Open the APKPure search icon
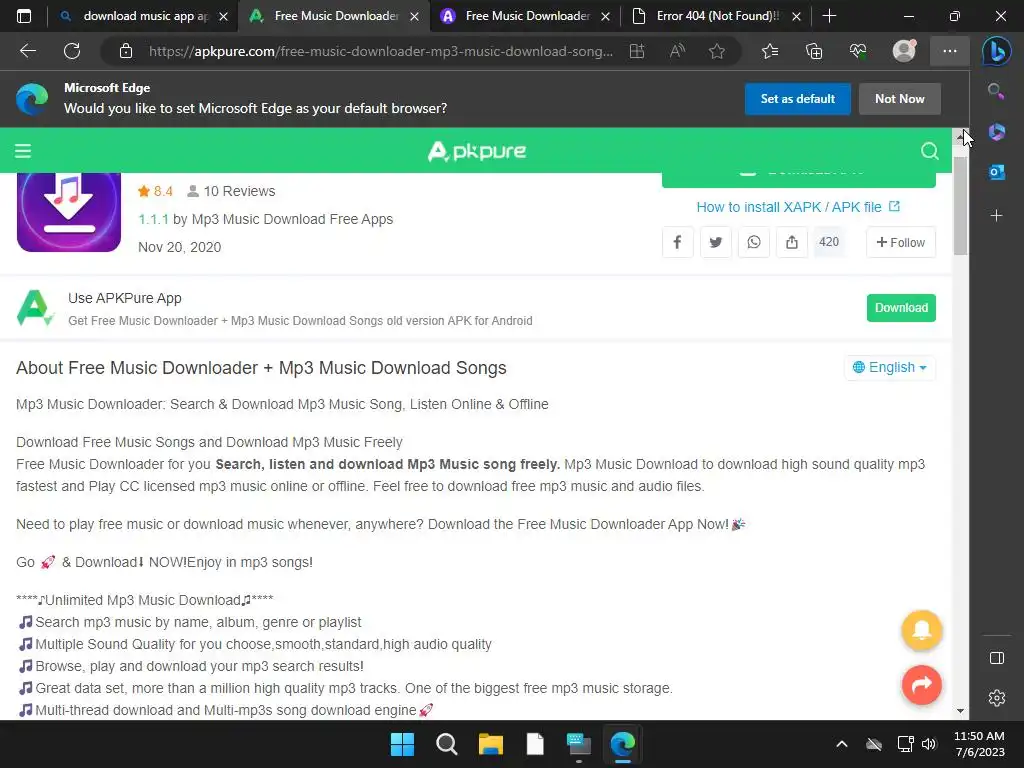1024x768 pixels. [929, 151]
